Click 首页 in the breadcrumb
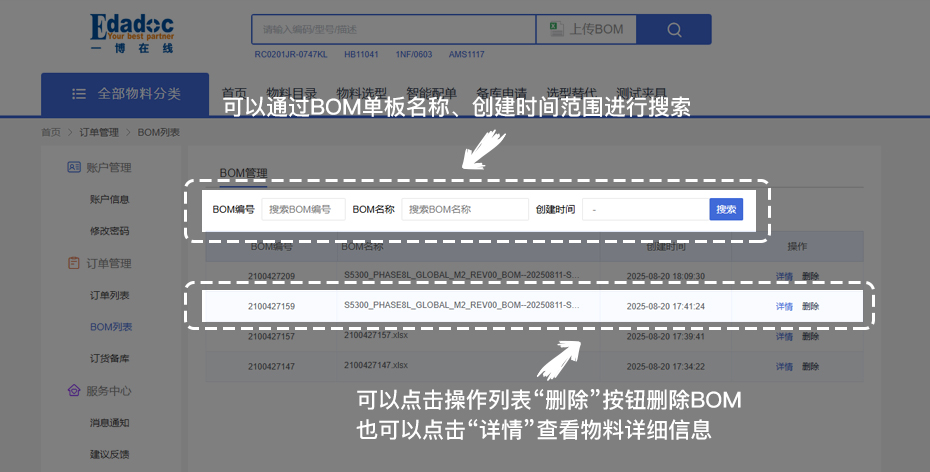 50,132
